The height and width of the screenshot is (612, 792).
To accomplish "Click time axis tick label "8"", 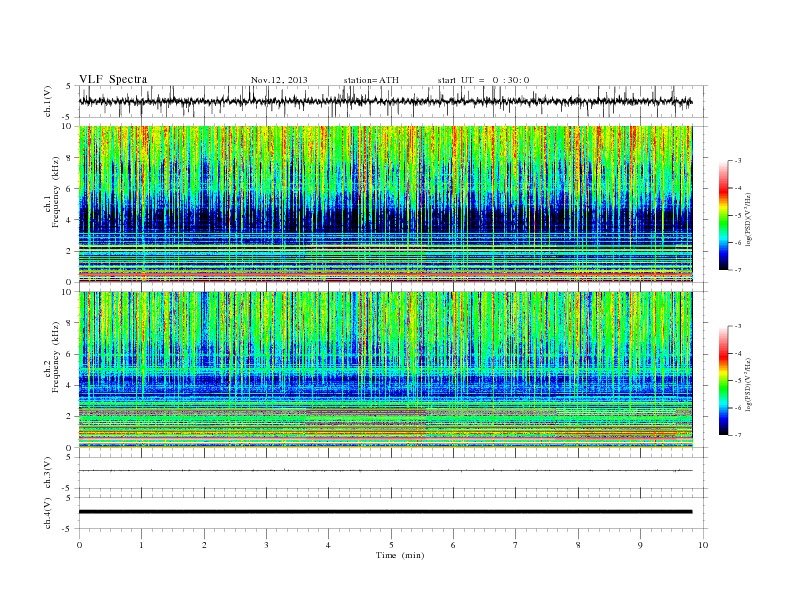I will 578,545.
